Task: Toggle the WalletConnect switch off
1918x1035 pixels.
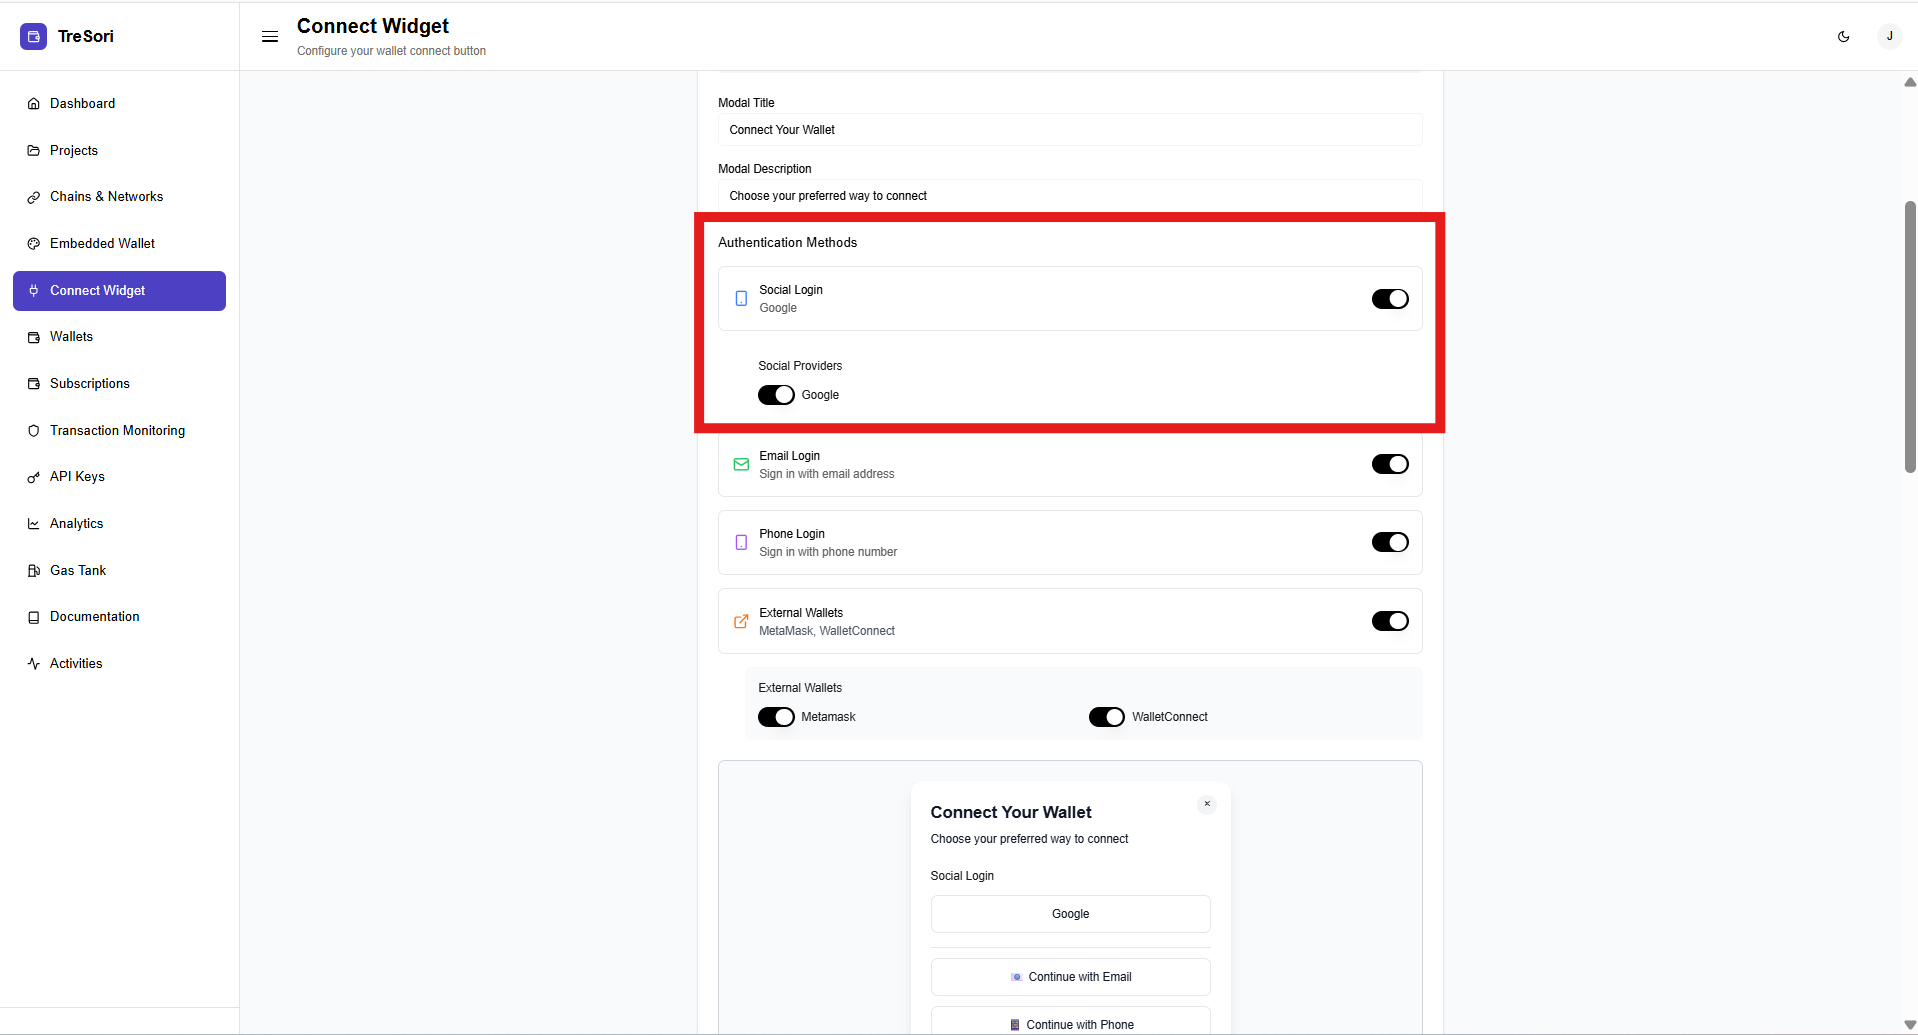Action: [x=1106, y=717]
